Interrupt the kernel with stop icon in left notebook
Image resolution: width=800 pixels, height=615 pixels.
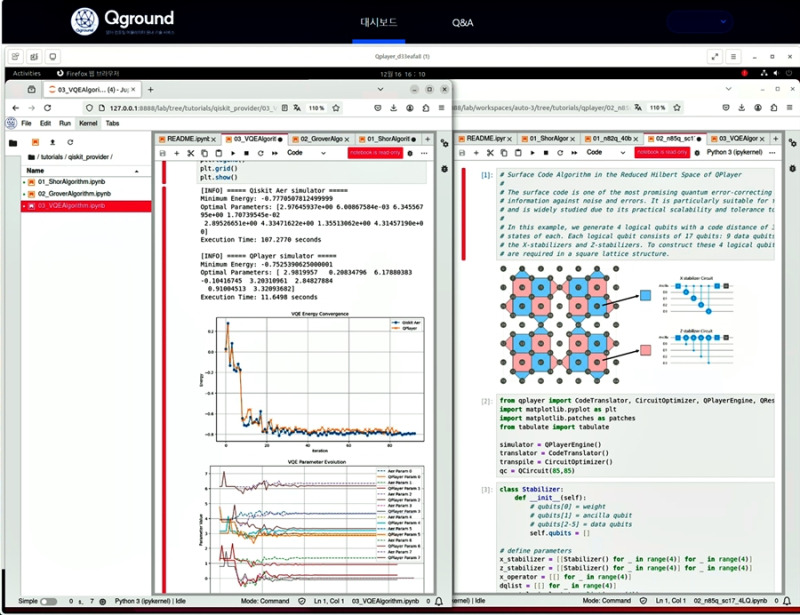point(246,153)
